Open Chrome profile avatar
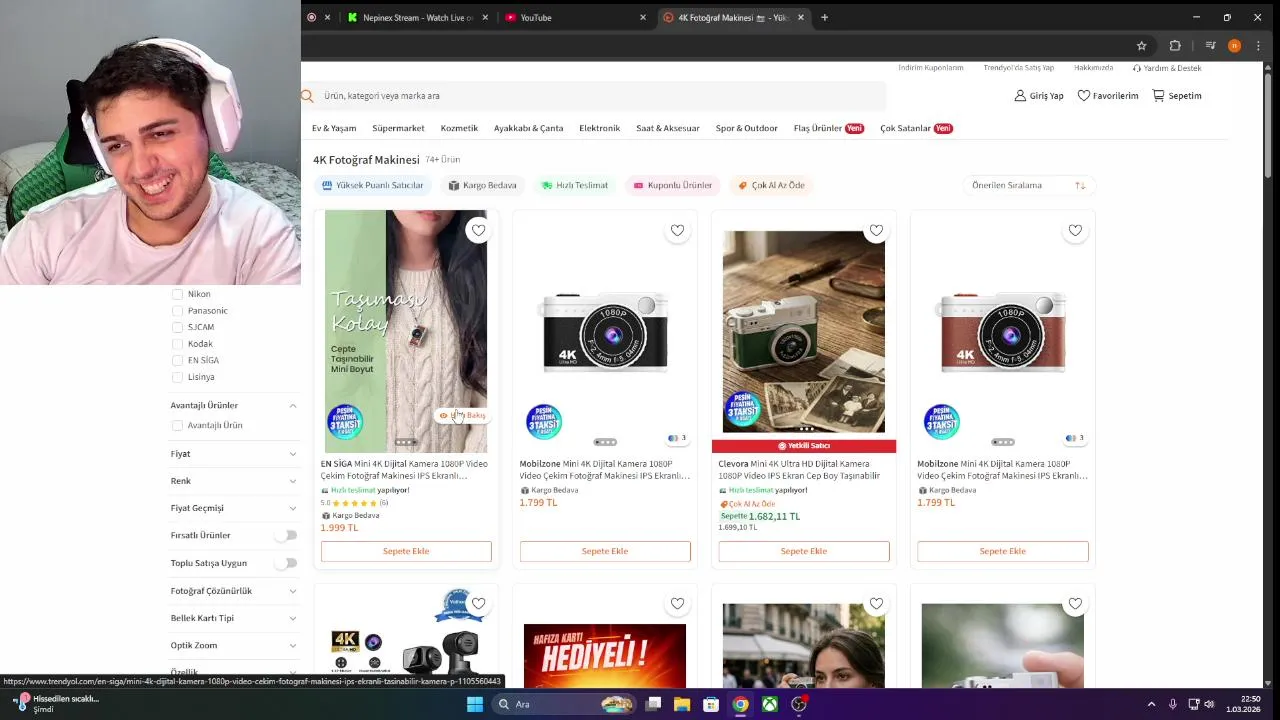 pos(1234,45)
